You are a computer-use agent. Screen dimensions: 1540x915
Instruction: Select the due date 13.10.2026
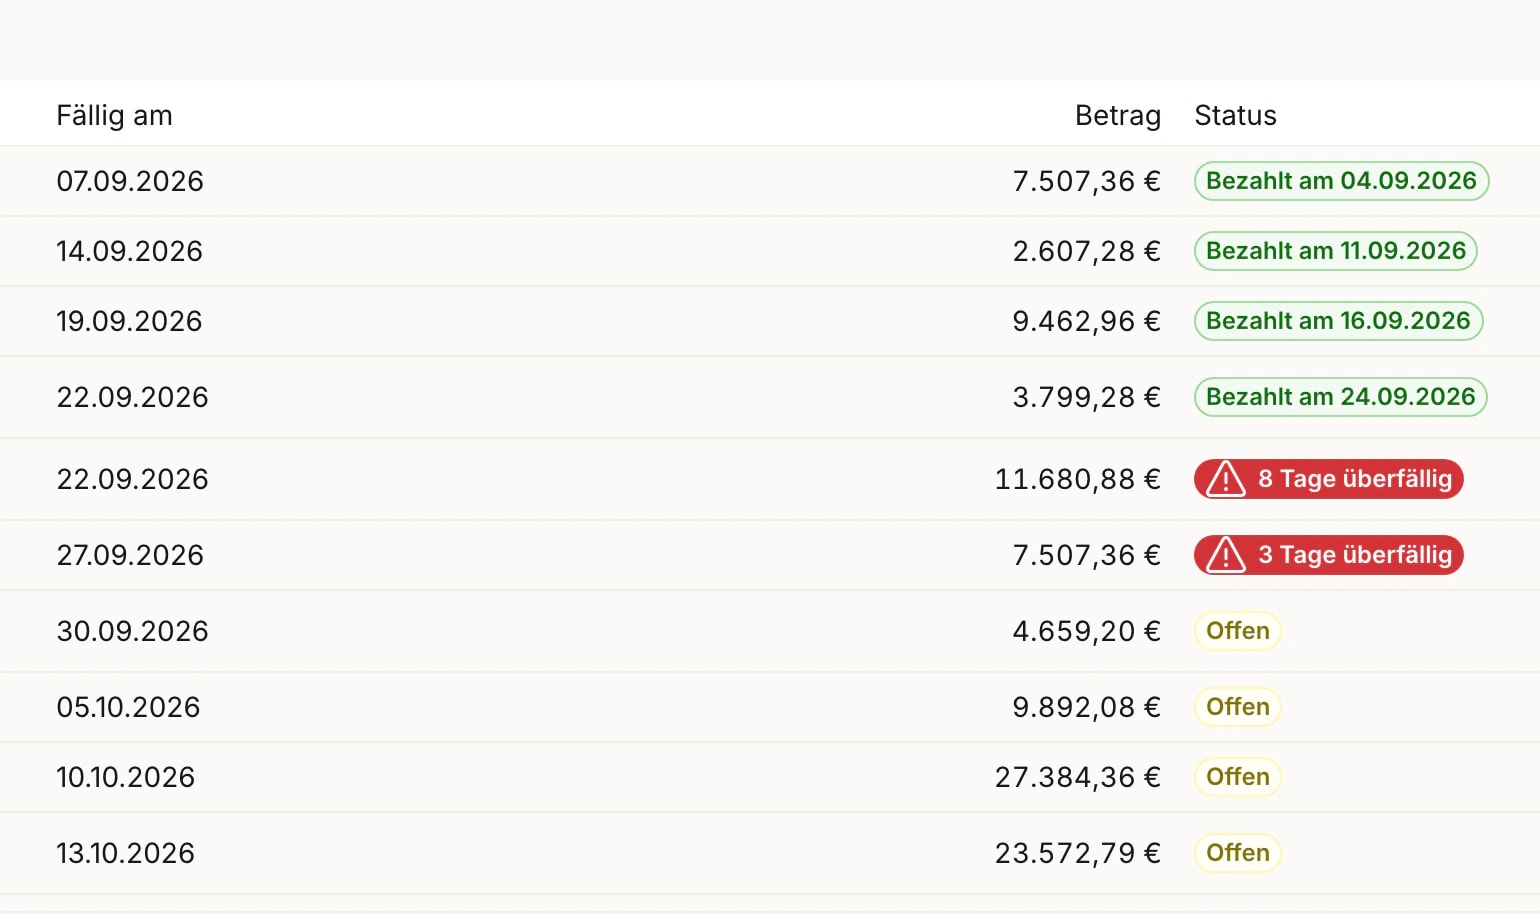pos(125,853)
